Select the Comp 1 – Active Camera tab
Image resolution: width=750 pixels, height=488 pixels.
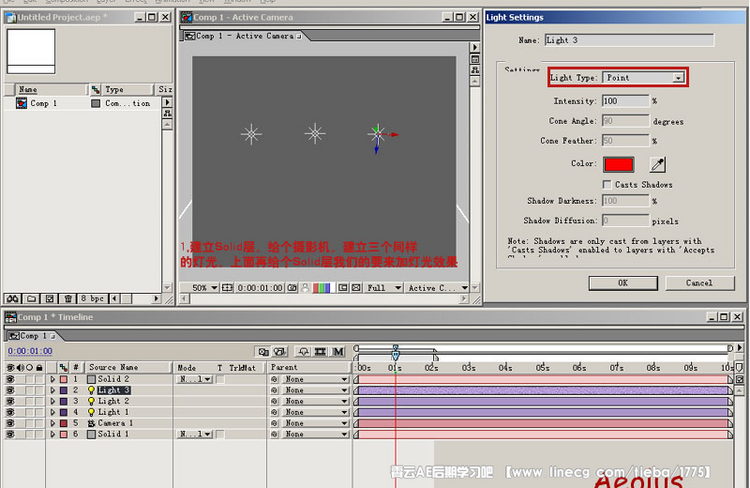pos(243,36)
